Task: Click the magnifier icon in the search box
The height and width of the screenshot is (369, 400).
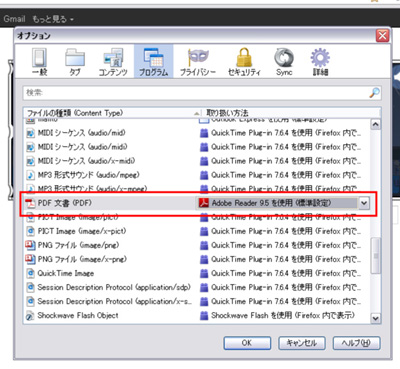Action: [374, 93]
